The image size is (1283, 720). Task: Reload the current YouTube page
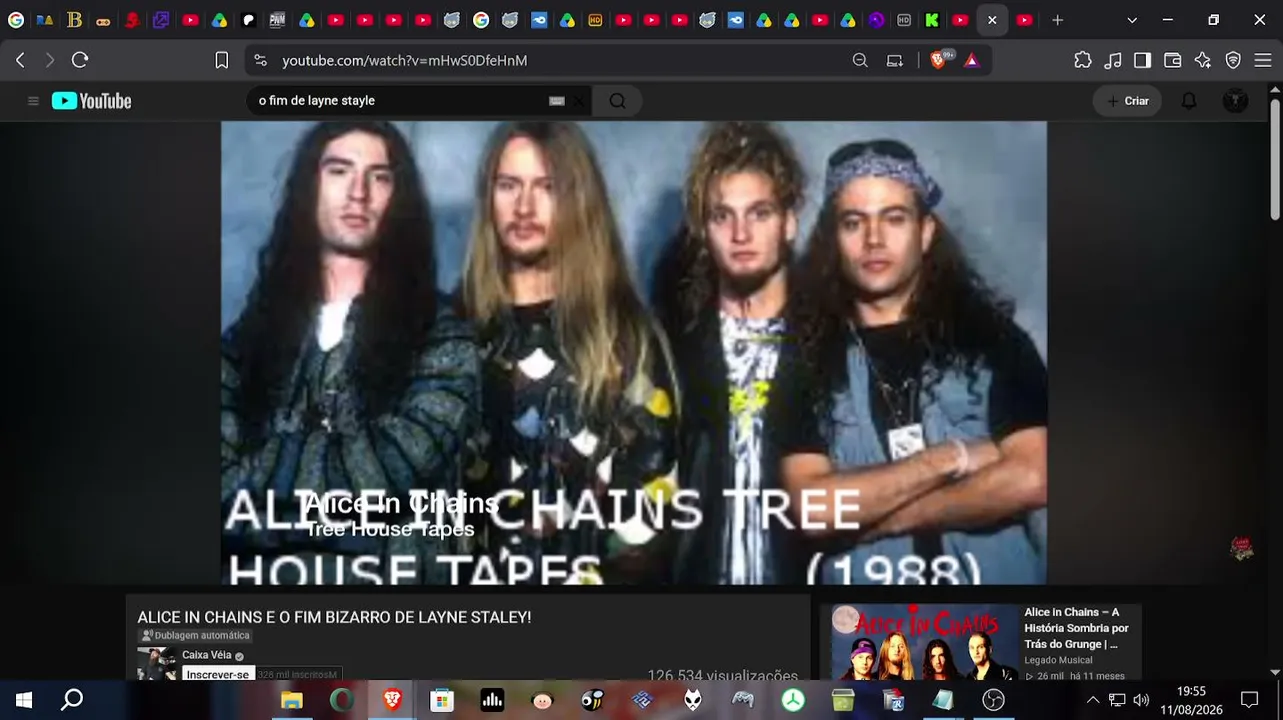(80, 60)
